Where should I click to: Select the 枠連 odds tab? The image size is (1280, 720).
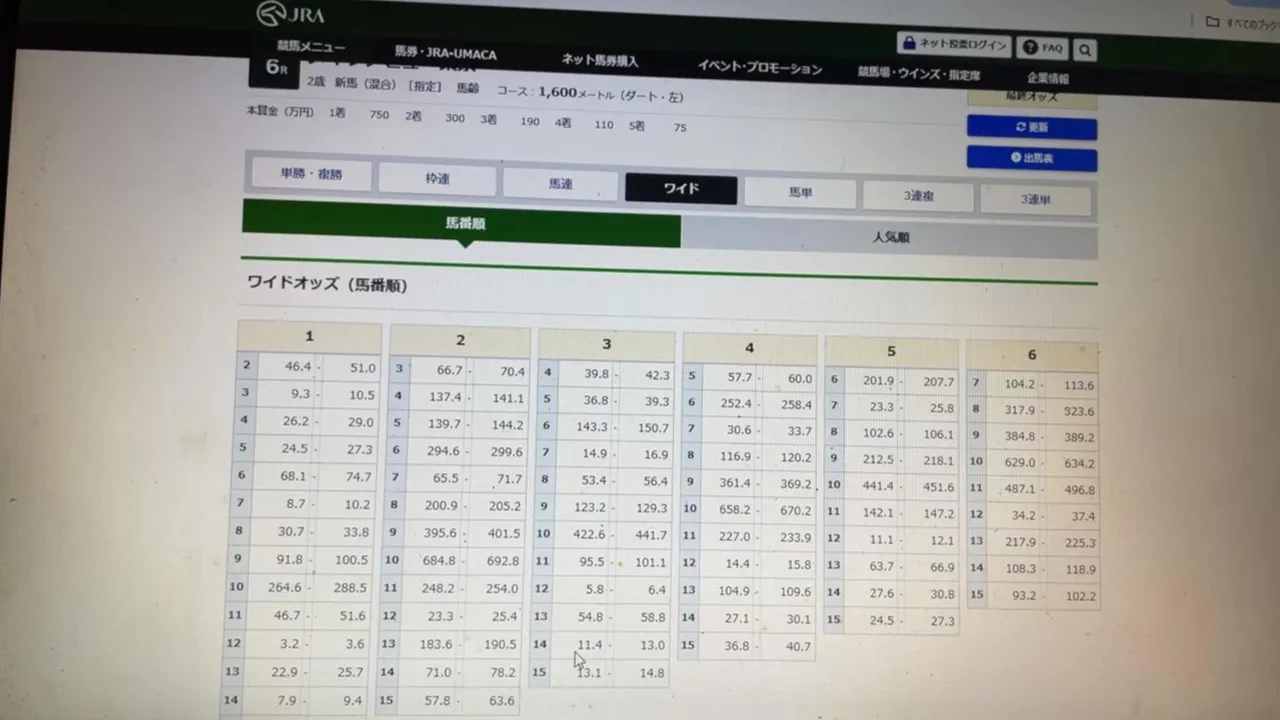click(x=437, y=179)
